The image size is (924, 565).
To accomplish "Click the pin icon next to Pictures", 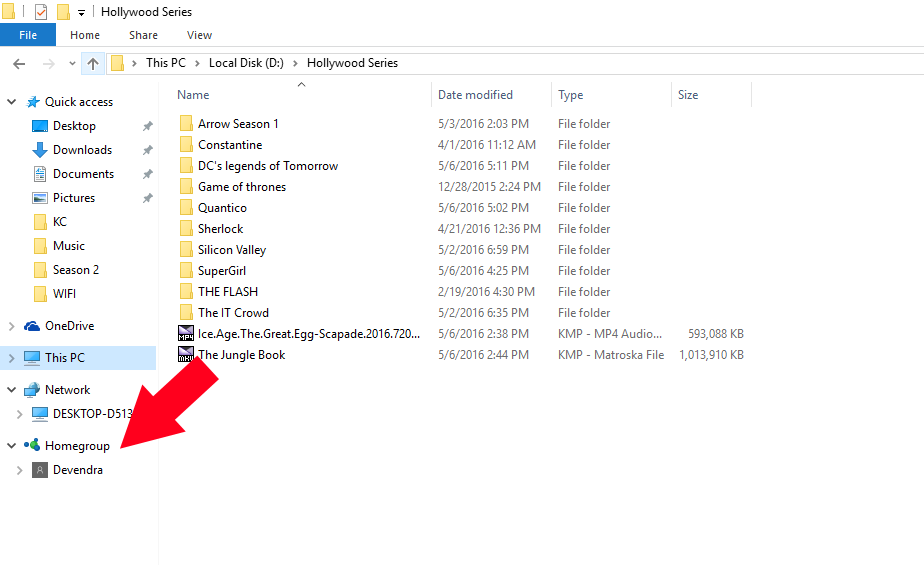I will [147, 198].
